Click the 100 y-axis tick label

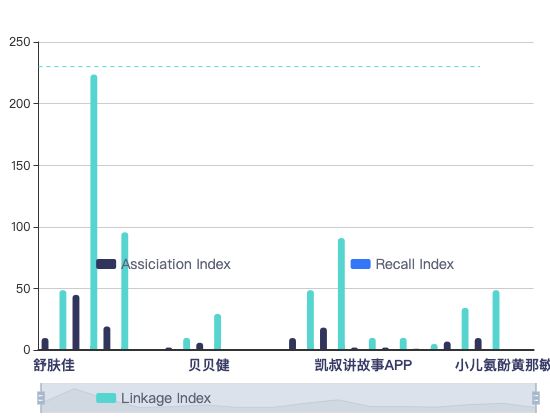[x=20, y=227]
